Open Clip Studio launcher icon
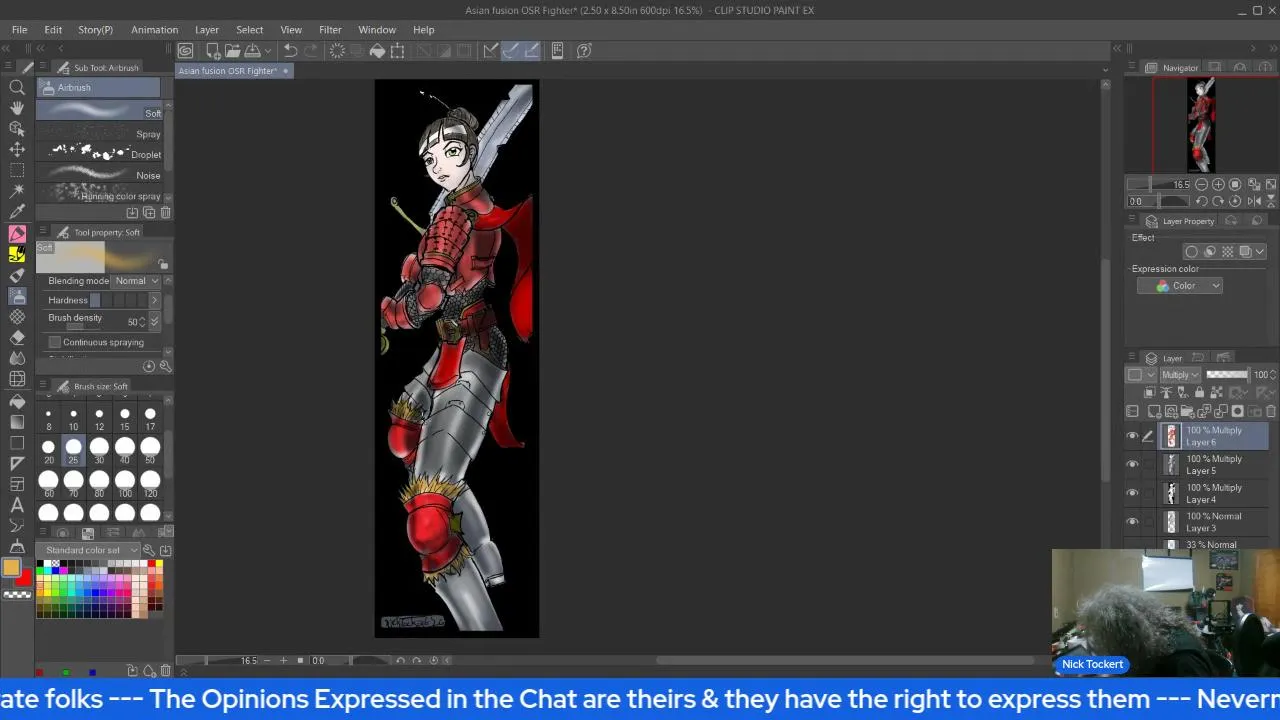This screenshot has width=1280, height=720. coord(186,50)
